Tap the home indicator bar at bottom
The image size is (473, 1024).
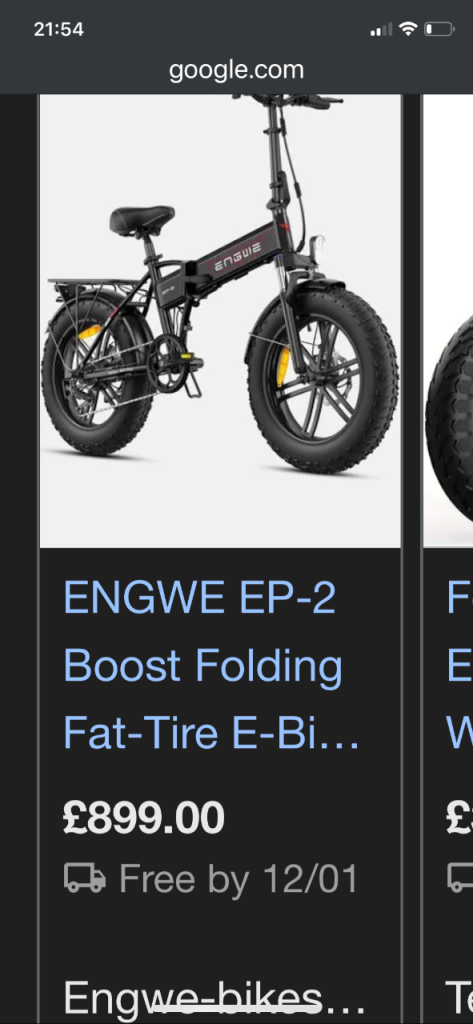236,1010
